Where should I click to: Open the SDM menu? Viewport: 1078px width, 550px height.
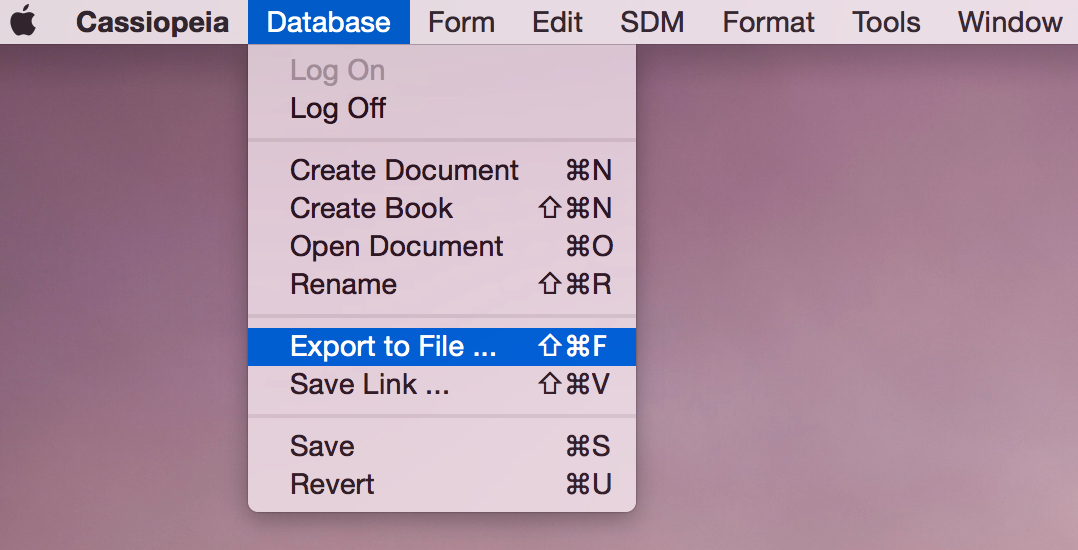[652, 22]
